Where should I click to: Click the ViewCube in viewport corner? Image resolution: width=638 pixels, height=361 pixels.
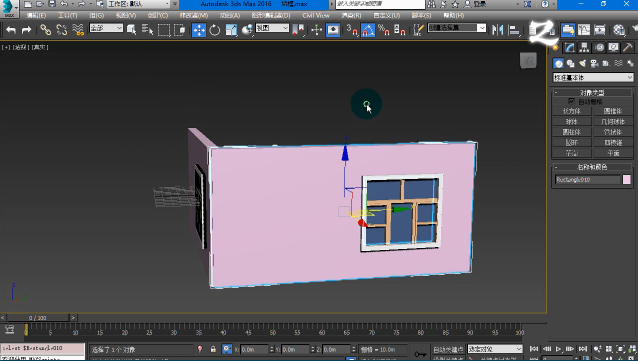[x=528, y=61]
